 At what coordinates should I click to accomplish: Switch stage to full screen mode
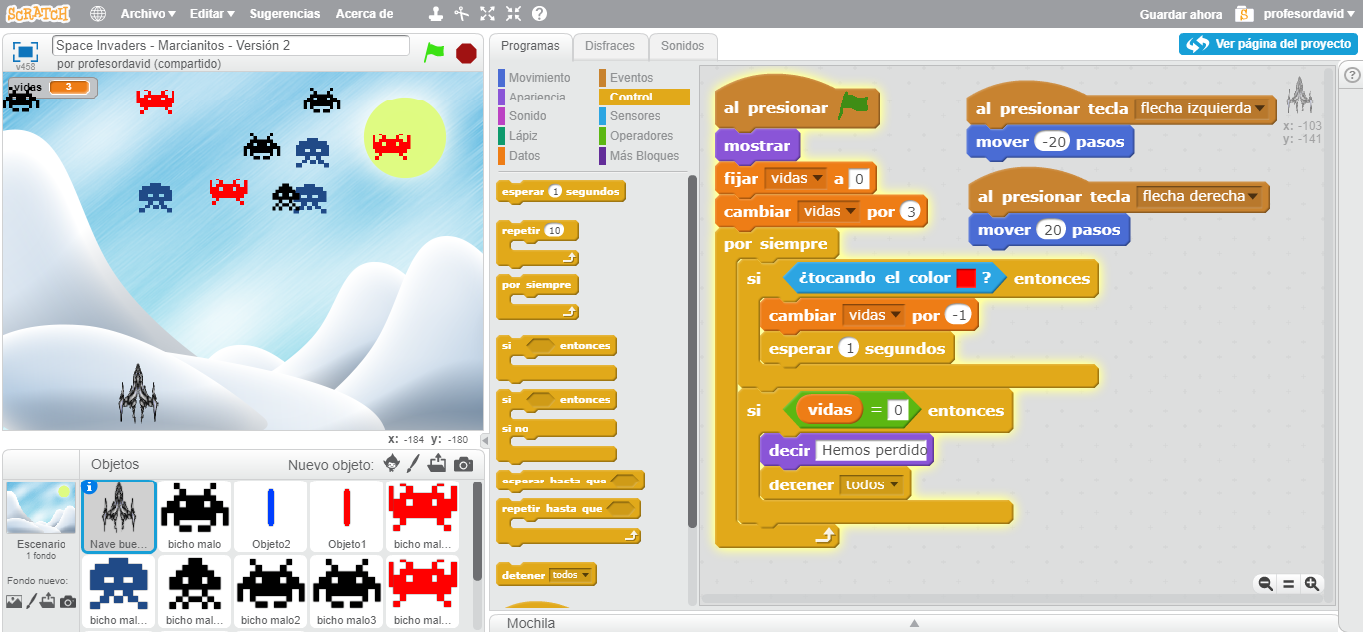(25, 50)
